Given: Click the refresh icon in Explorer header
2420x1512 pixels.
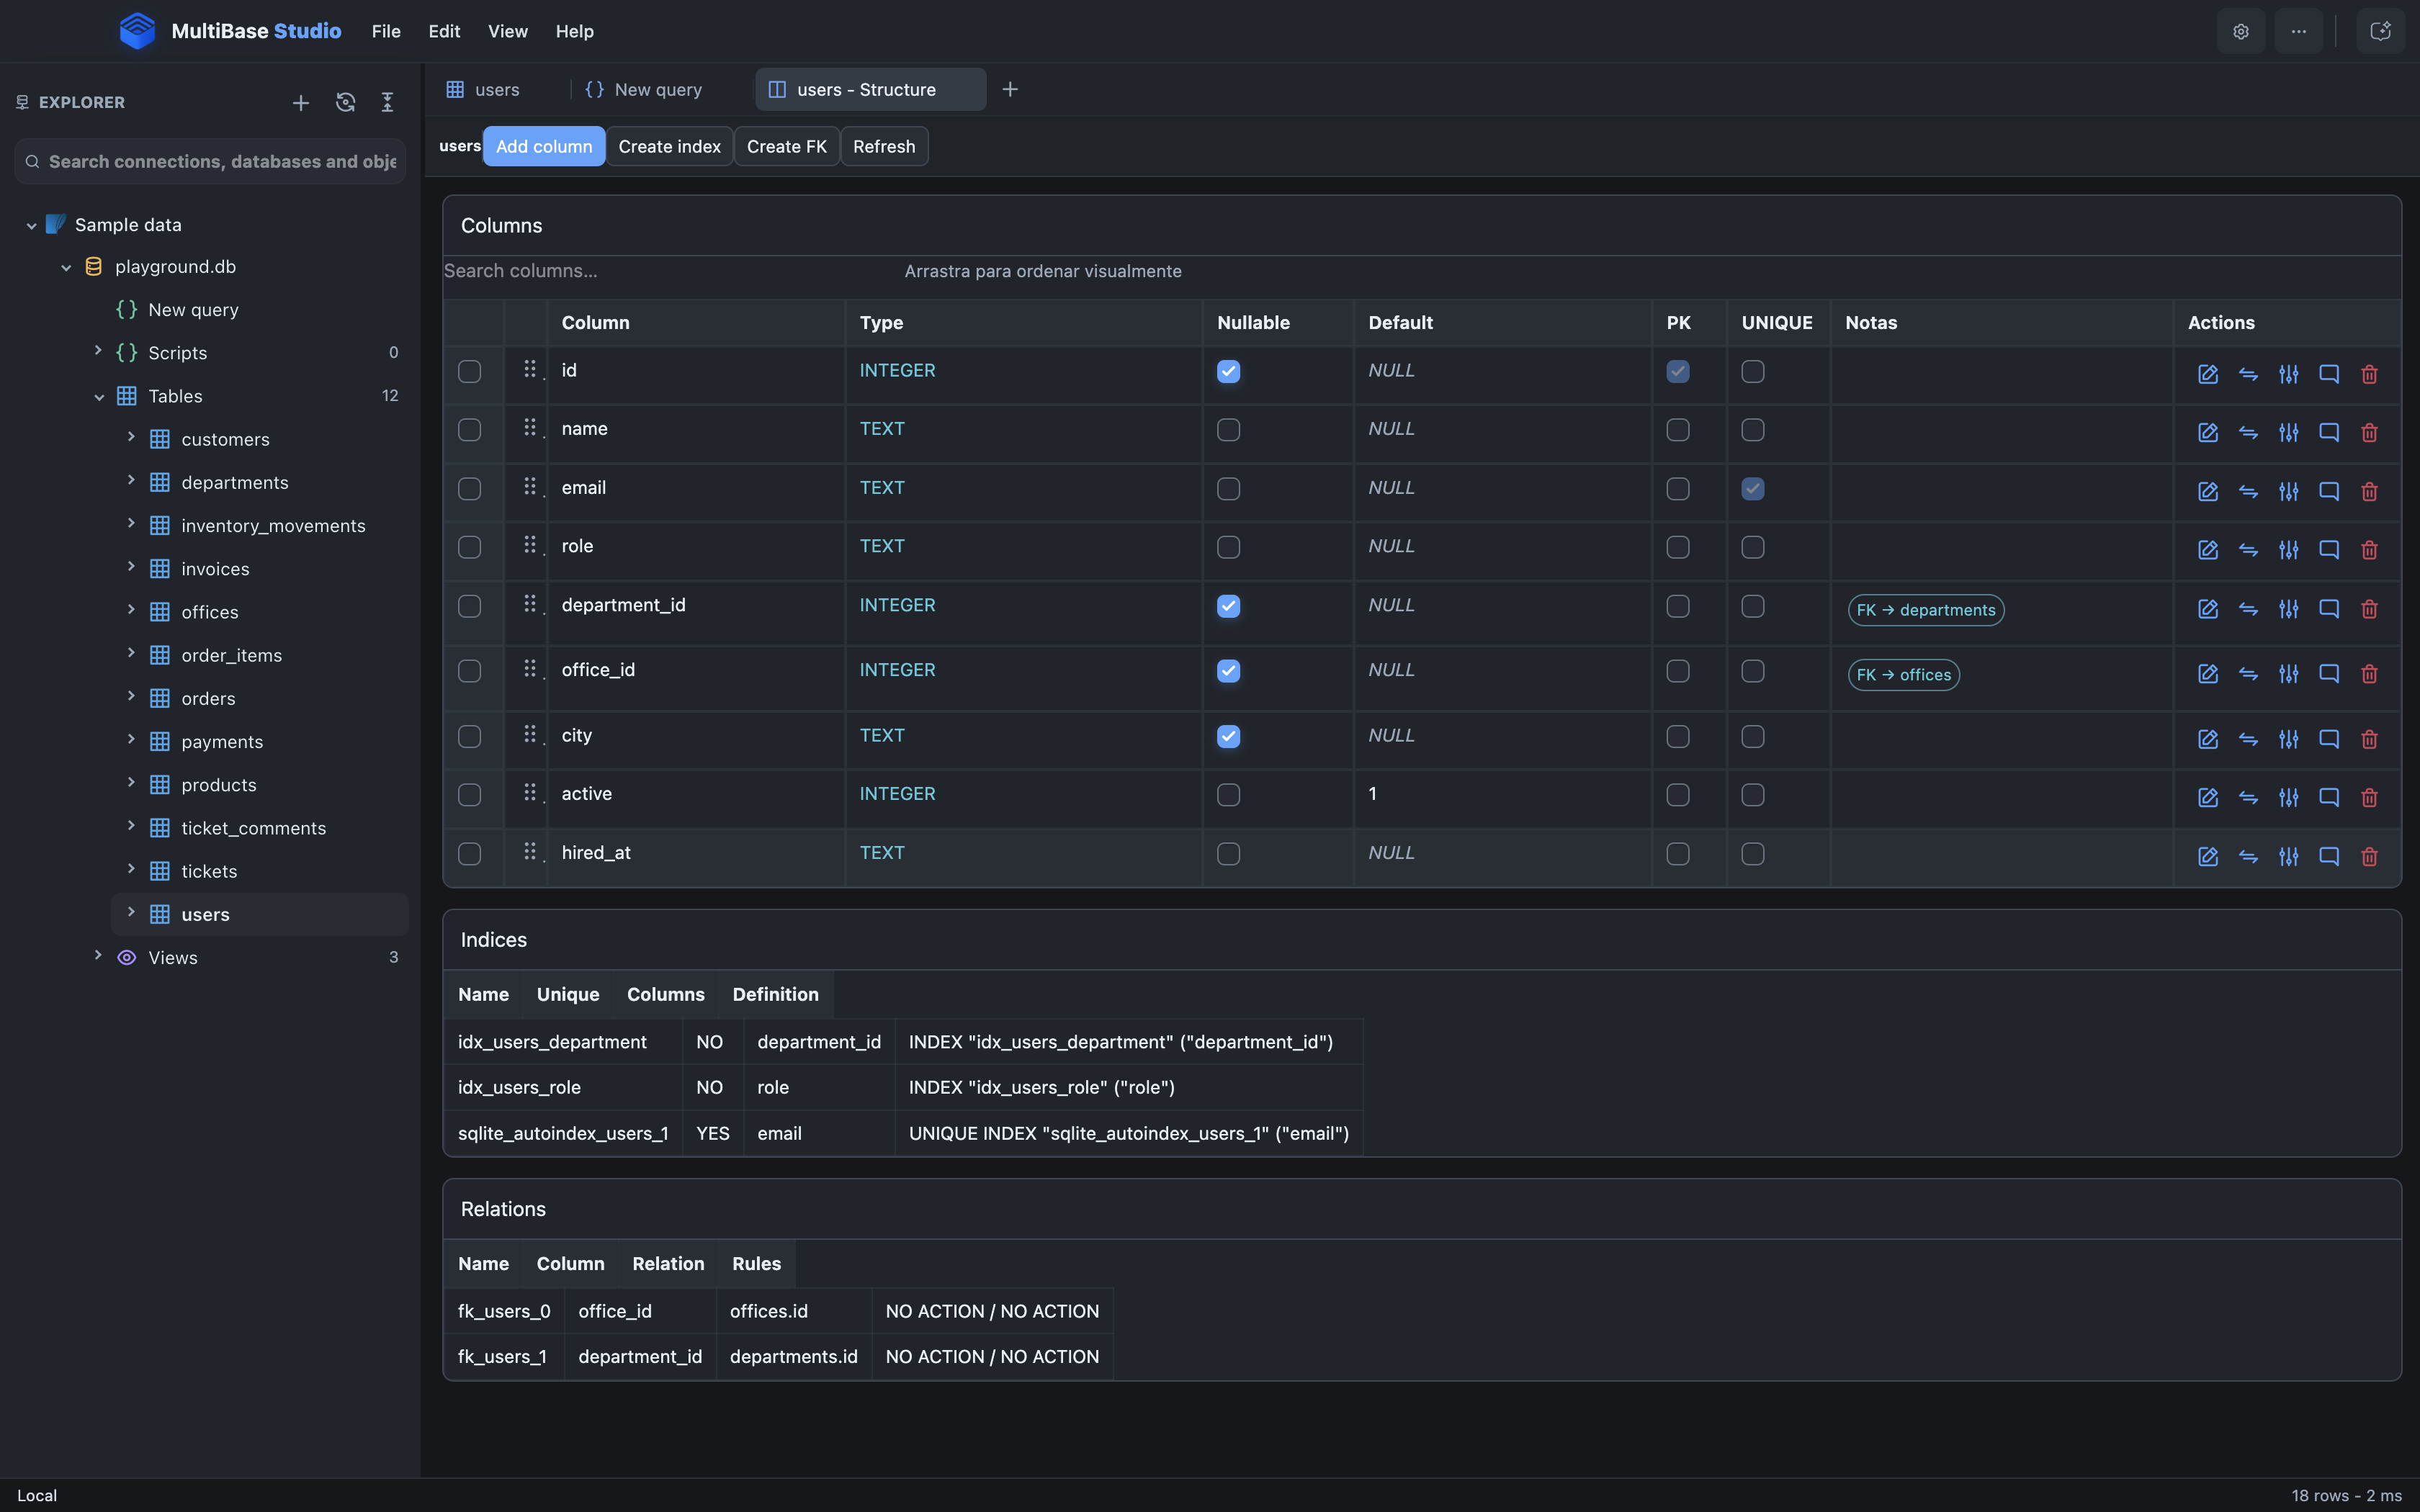Looking at the screenshot, I should coord(345,102).
